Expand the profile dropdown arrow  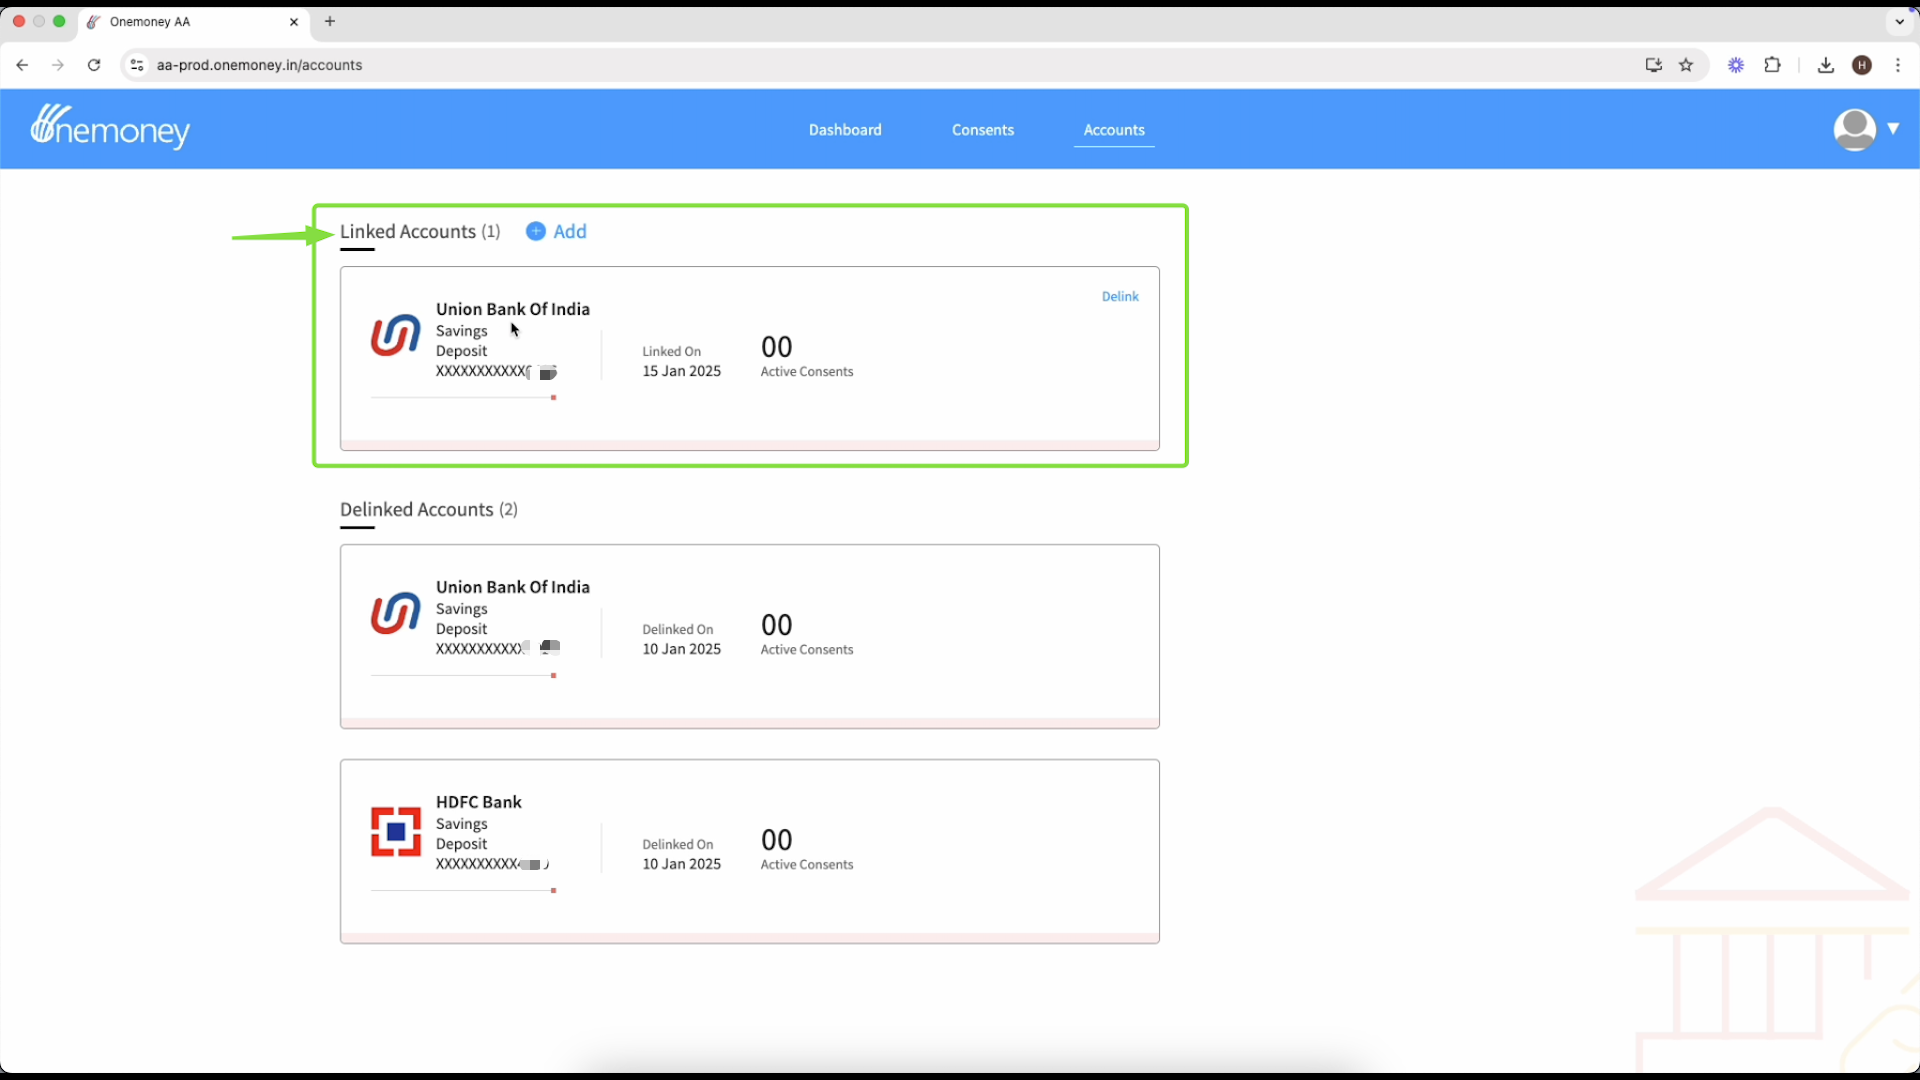pos(1893,128)
